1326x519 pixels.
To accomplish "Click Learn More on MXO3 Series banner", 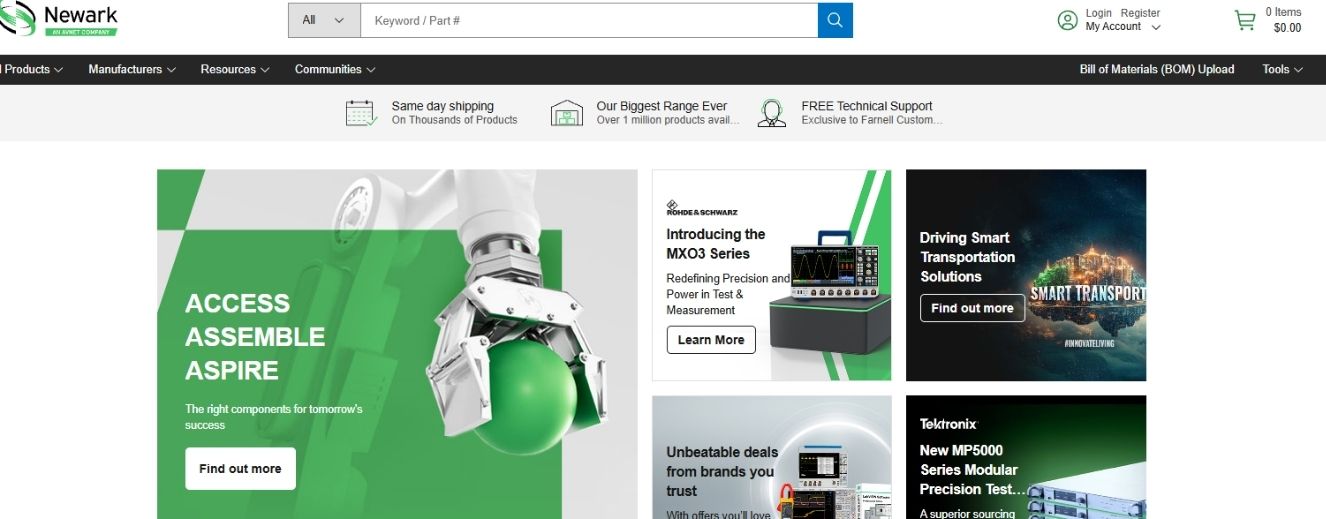I will 711,340.
